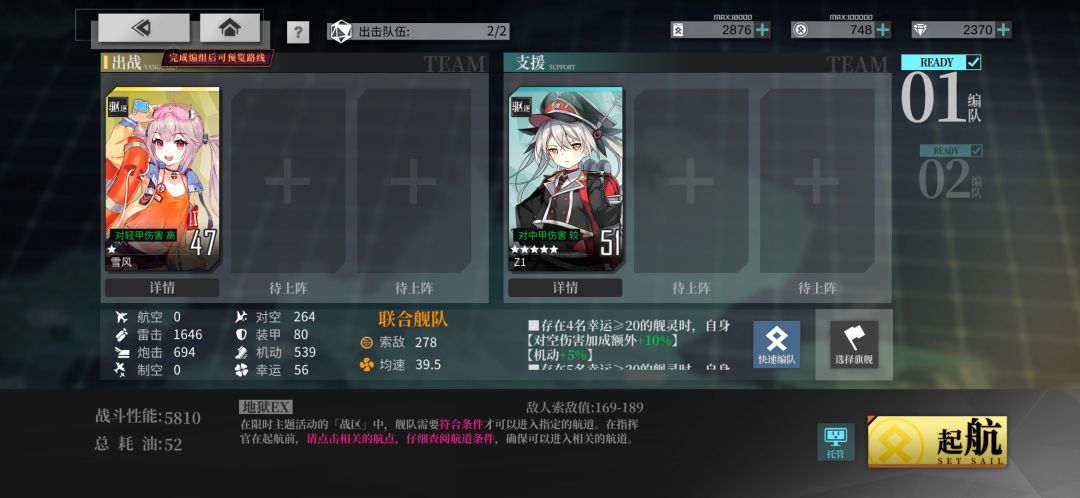Open 选择旗舰 flagship selection
The height and width of the screenshot is (498, 1080).
(854, 344)
